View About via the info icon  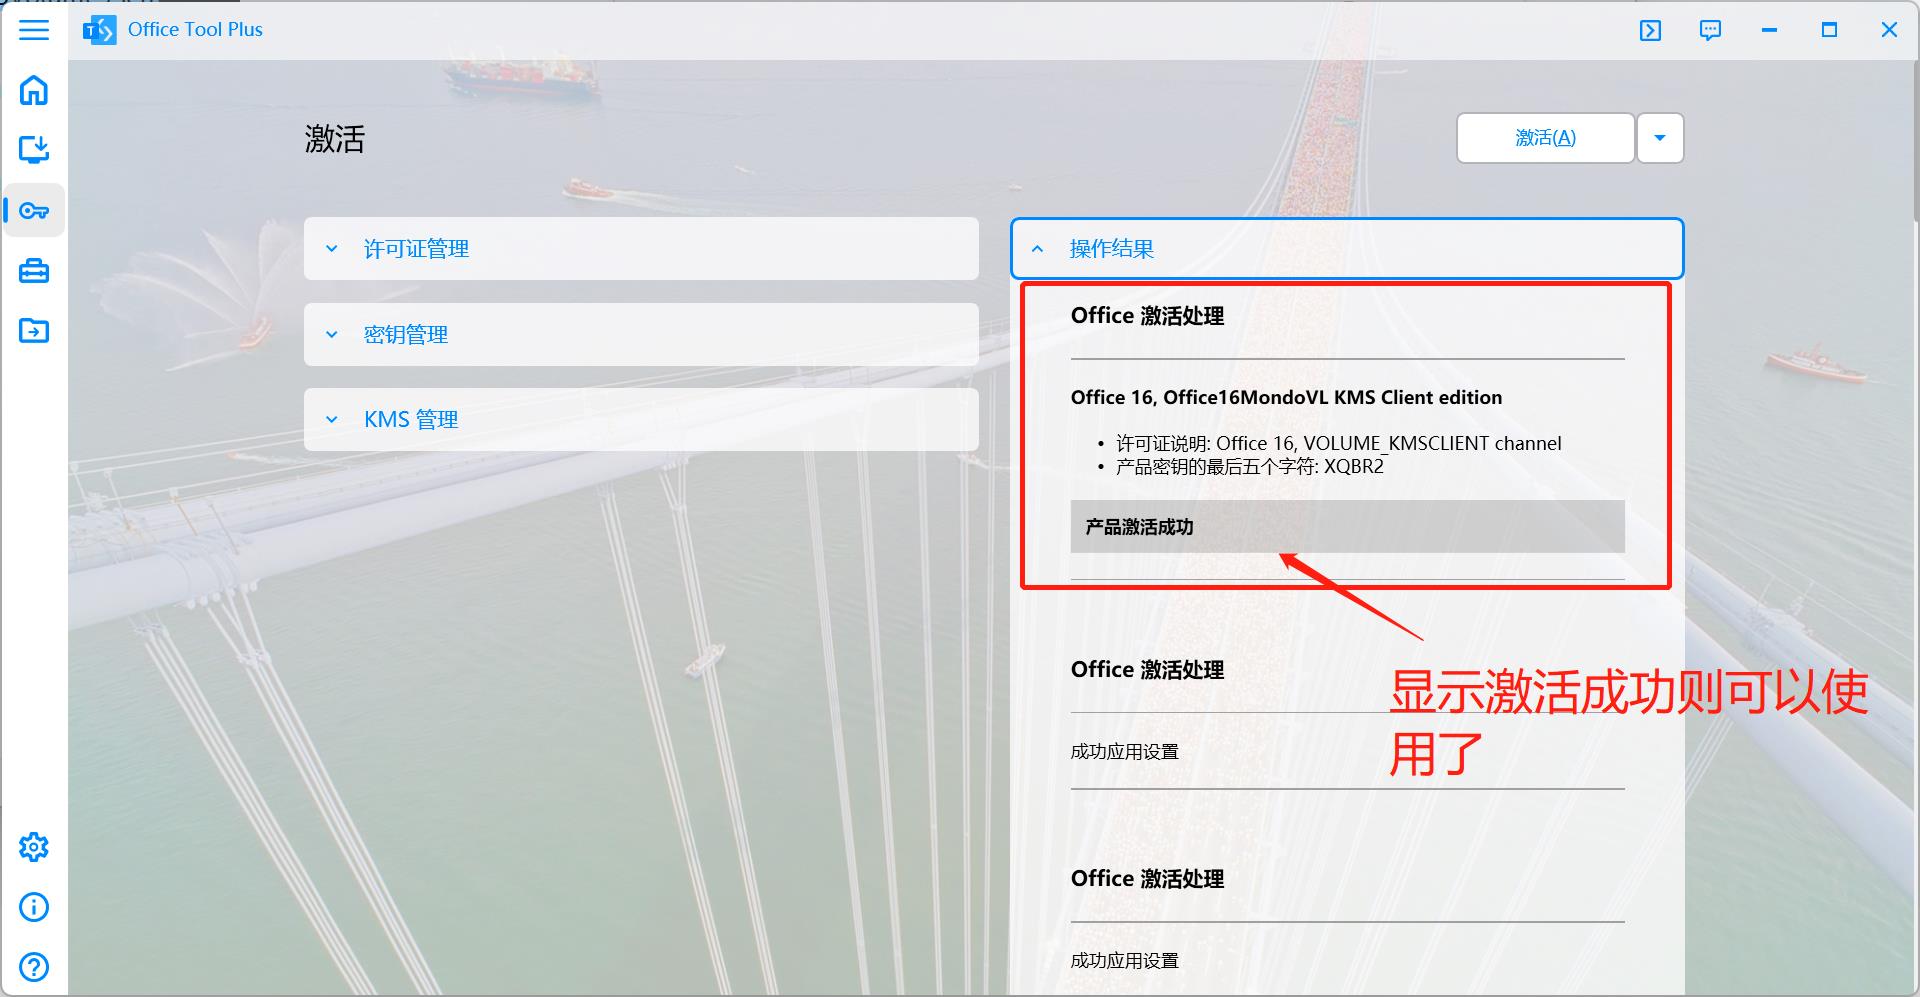(34, 907)
